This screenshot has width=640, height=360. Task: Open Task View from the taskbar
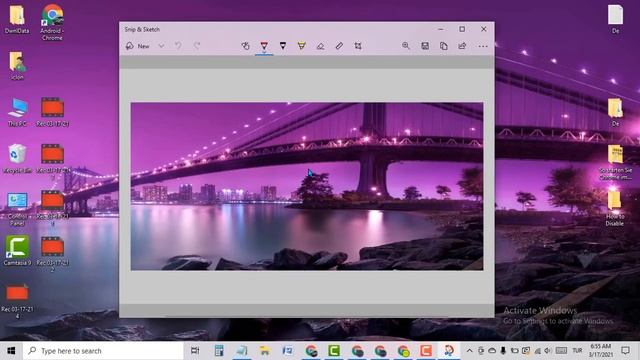coord(195,351)
